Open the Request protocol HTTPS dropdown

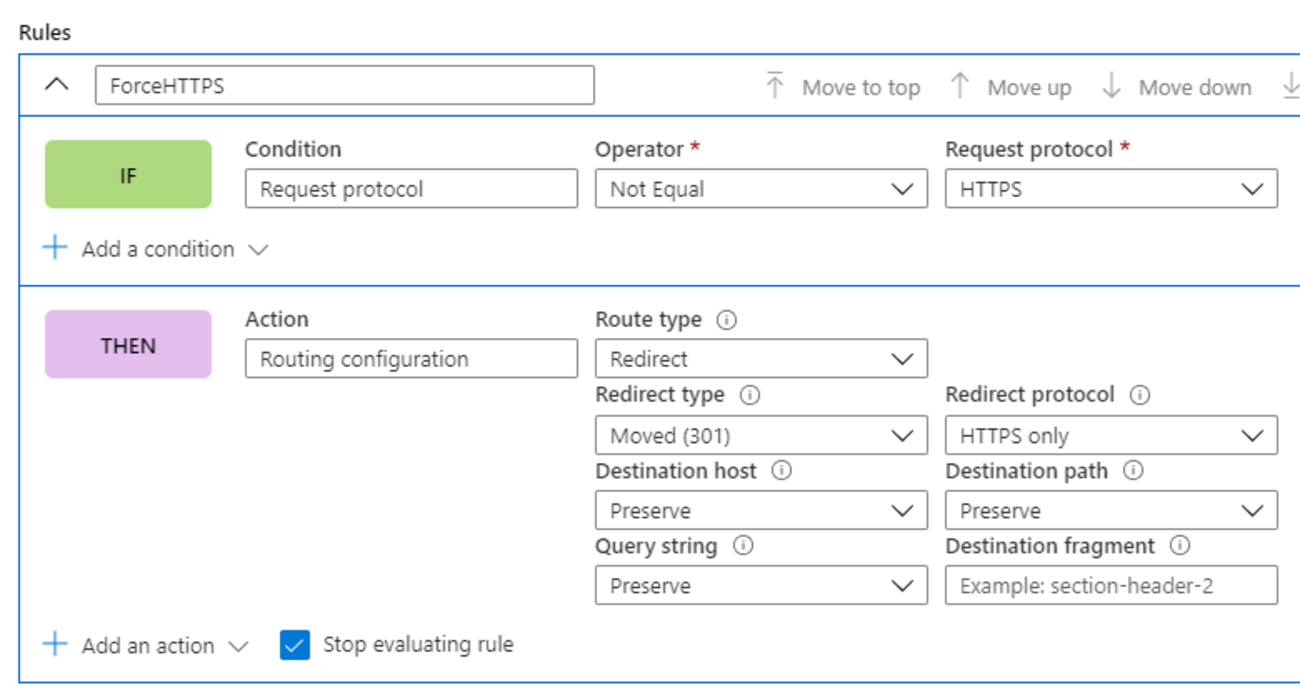pos(1111,189)
